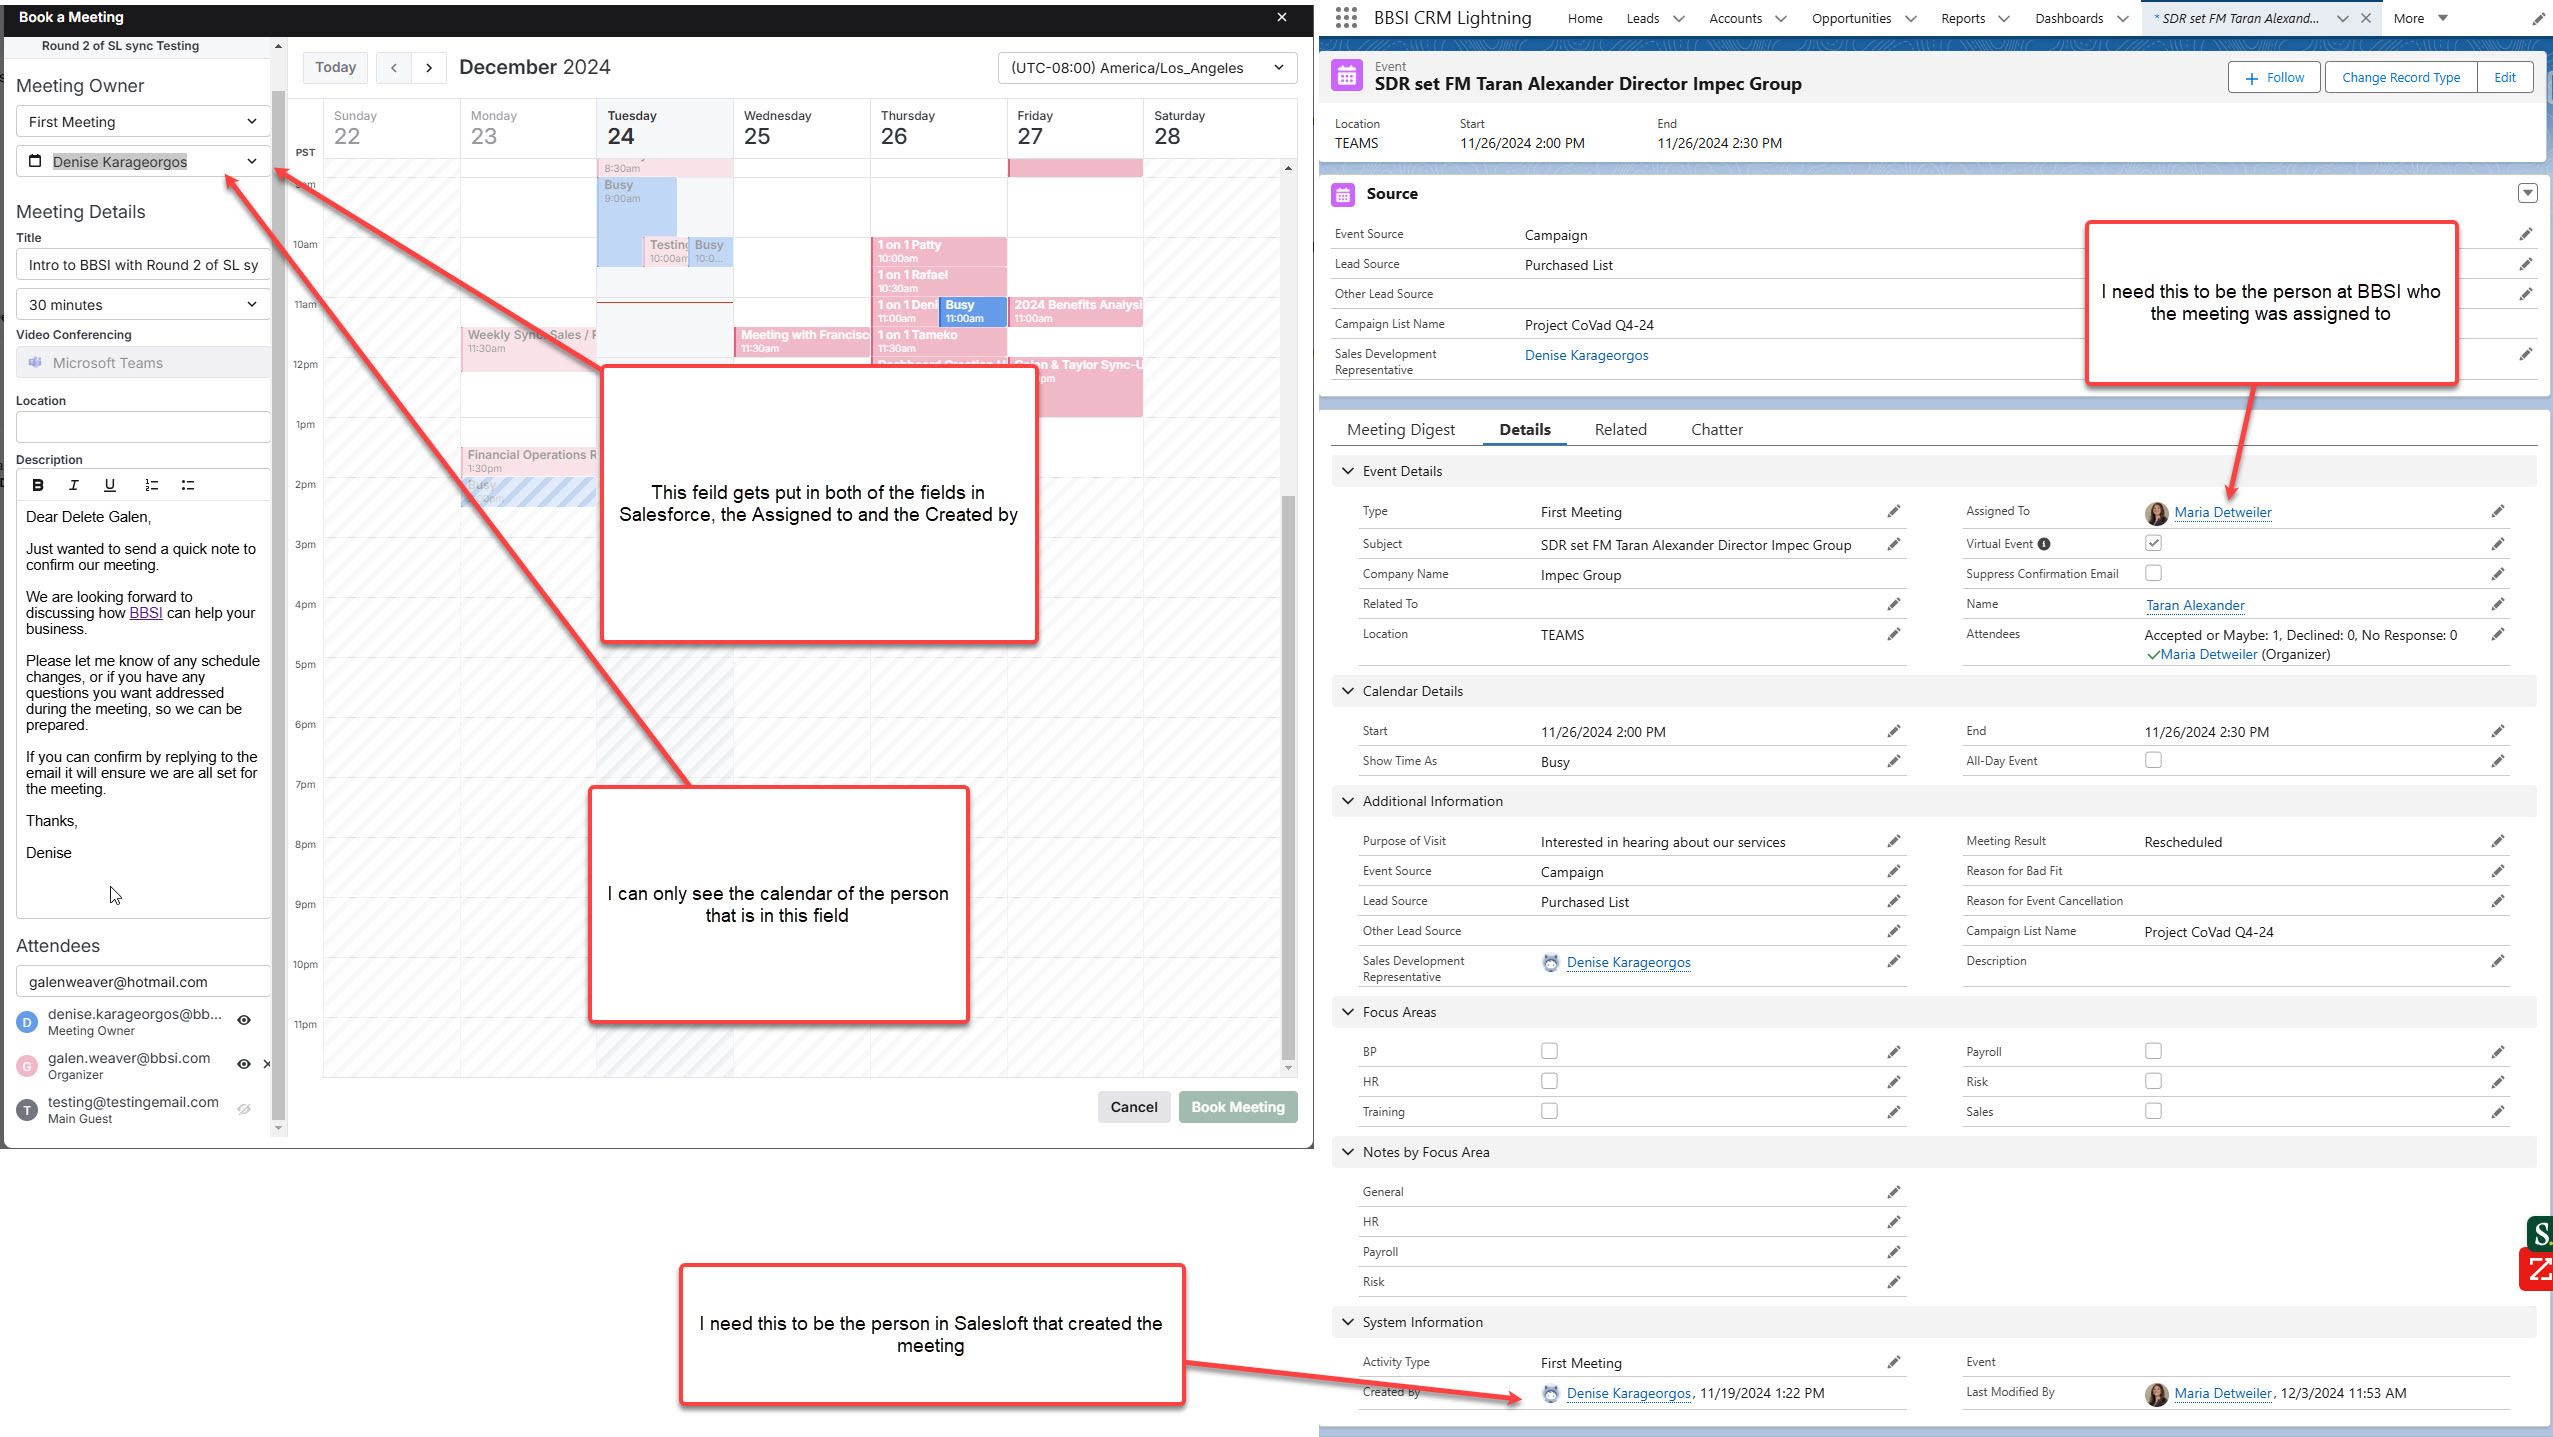Click the Follow button
Screen dimensions: 2553x1437
pyautogui.click(x=2273, y=77)
